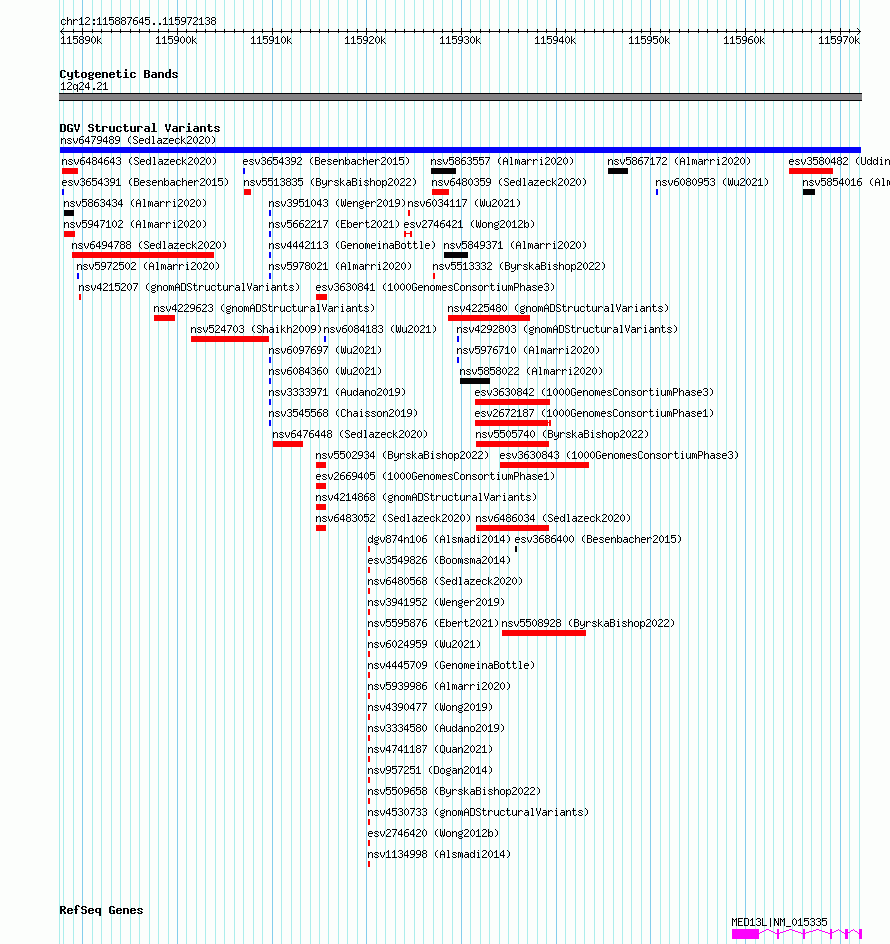Image resolution: width=890 pixels, height=944 pixels.
Task: Open nsv6486034 (Sedlazeck2020) variant
Action: coord(553,520)
